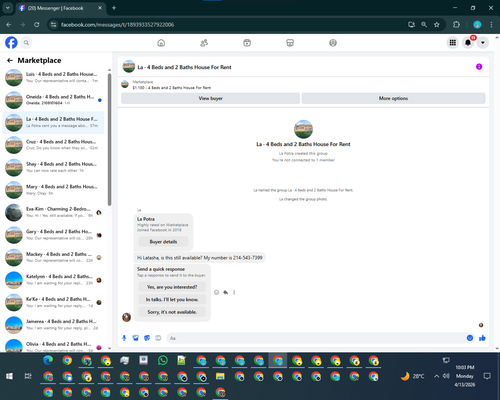Viewport: 500px width, 400px height.
Task: Open the Oneida 4 Beds conversation
Action: coord(53,100)
